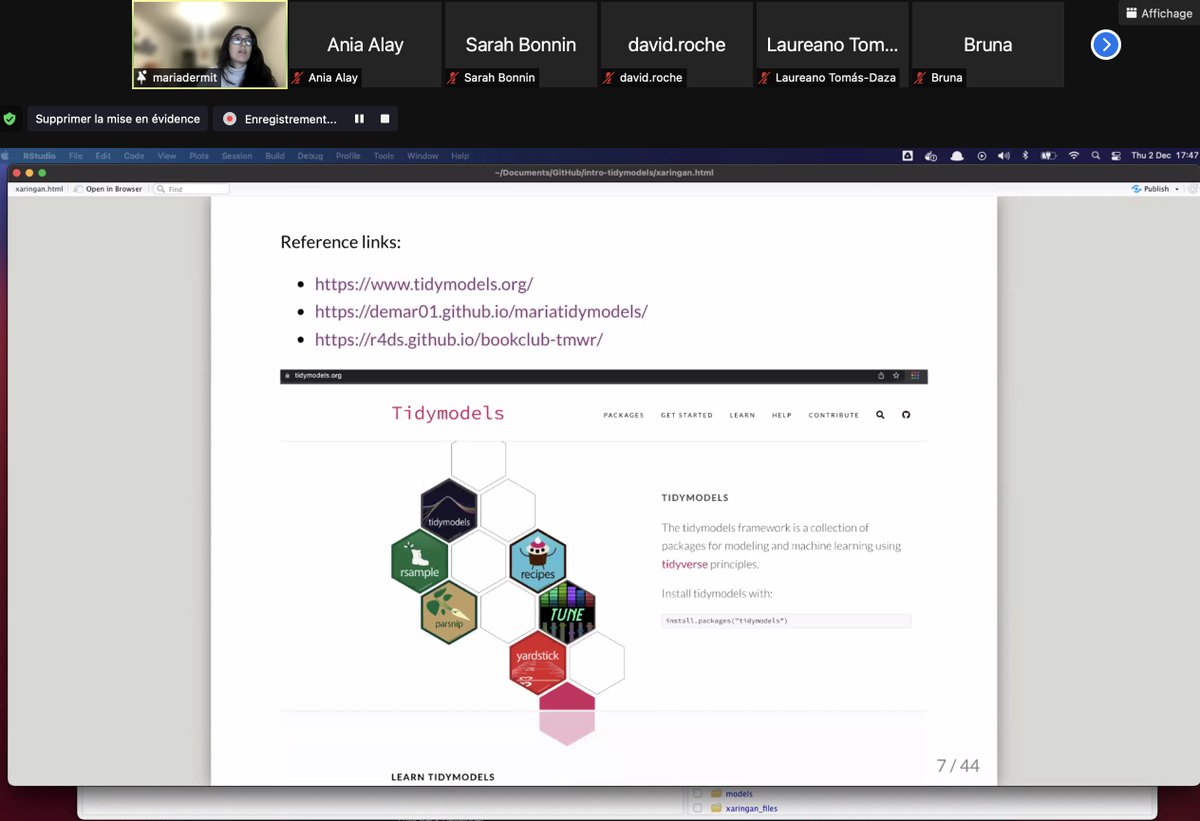Open the Tools menu
The image size is (1200, 821).
[384, 156]
